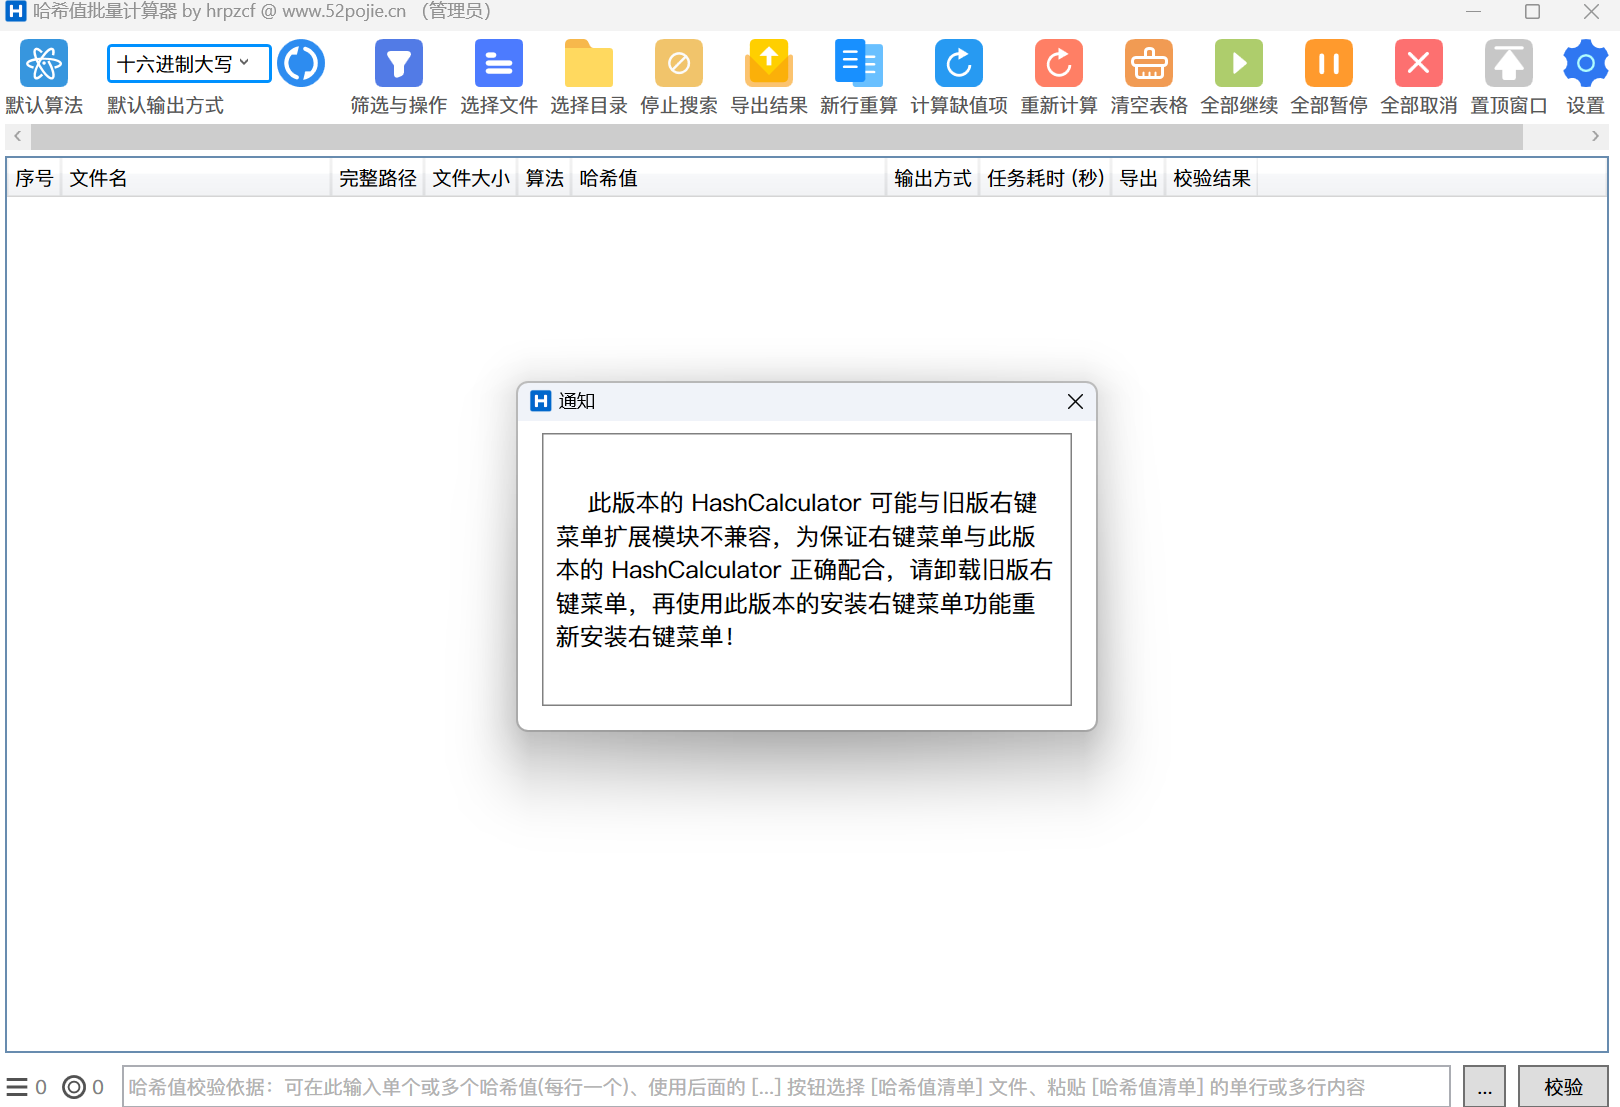Image resolution: width=1620 pixels, height=1107 pixels.
Task: Open the 筛选与操作 filter tool
Action: coord(399,64)
